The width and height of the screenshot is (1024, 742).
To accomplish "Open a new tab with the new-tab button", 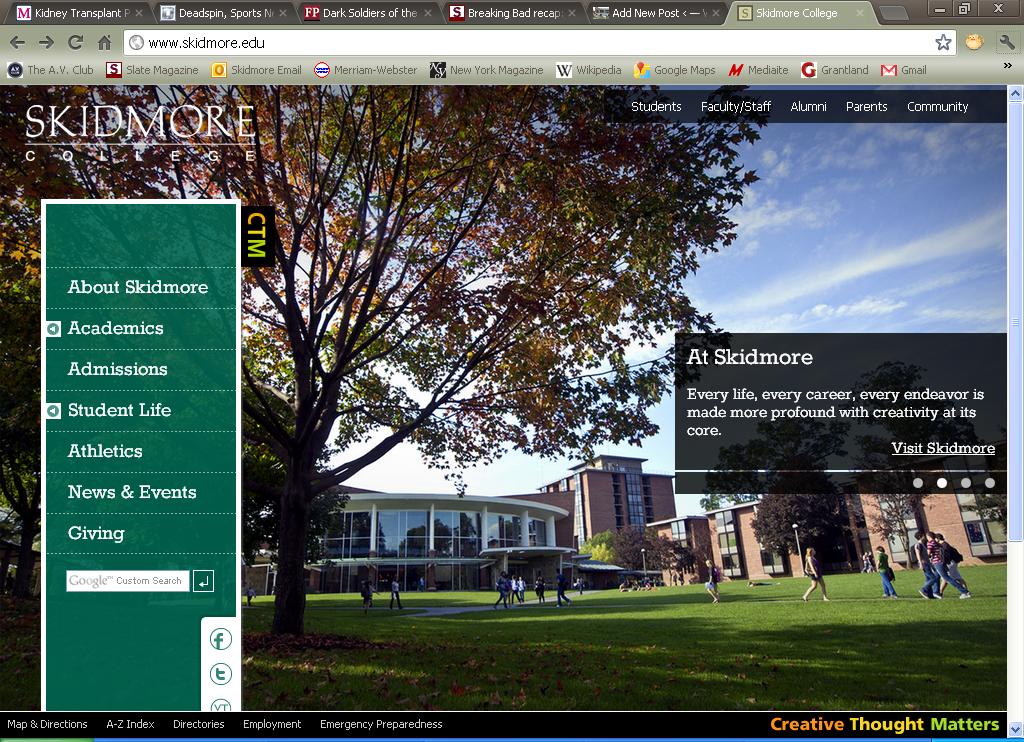I will [x=894, y=12].
